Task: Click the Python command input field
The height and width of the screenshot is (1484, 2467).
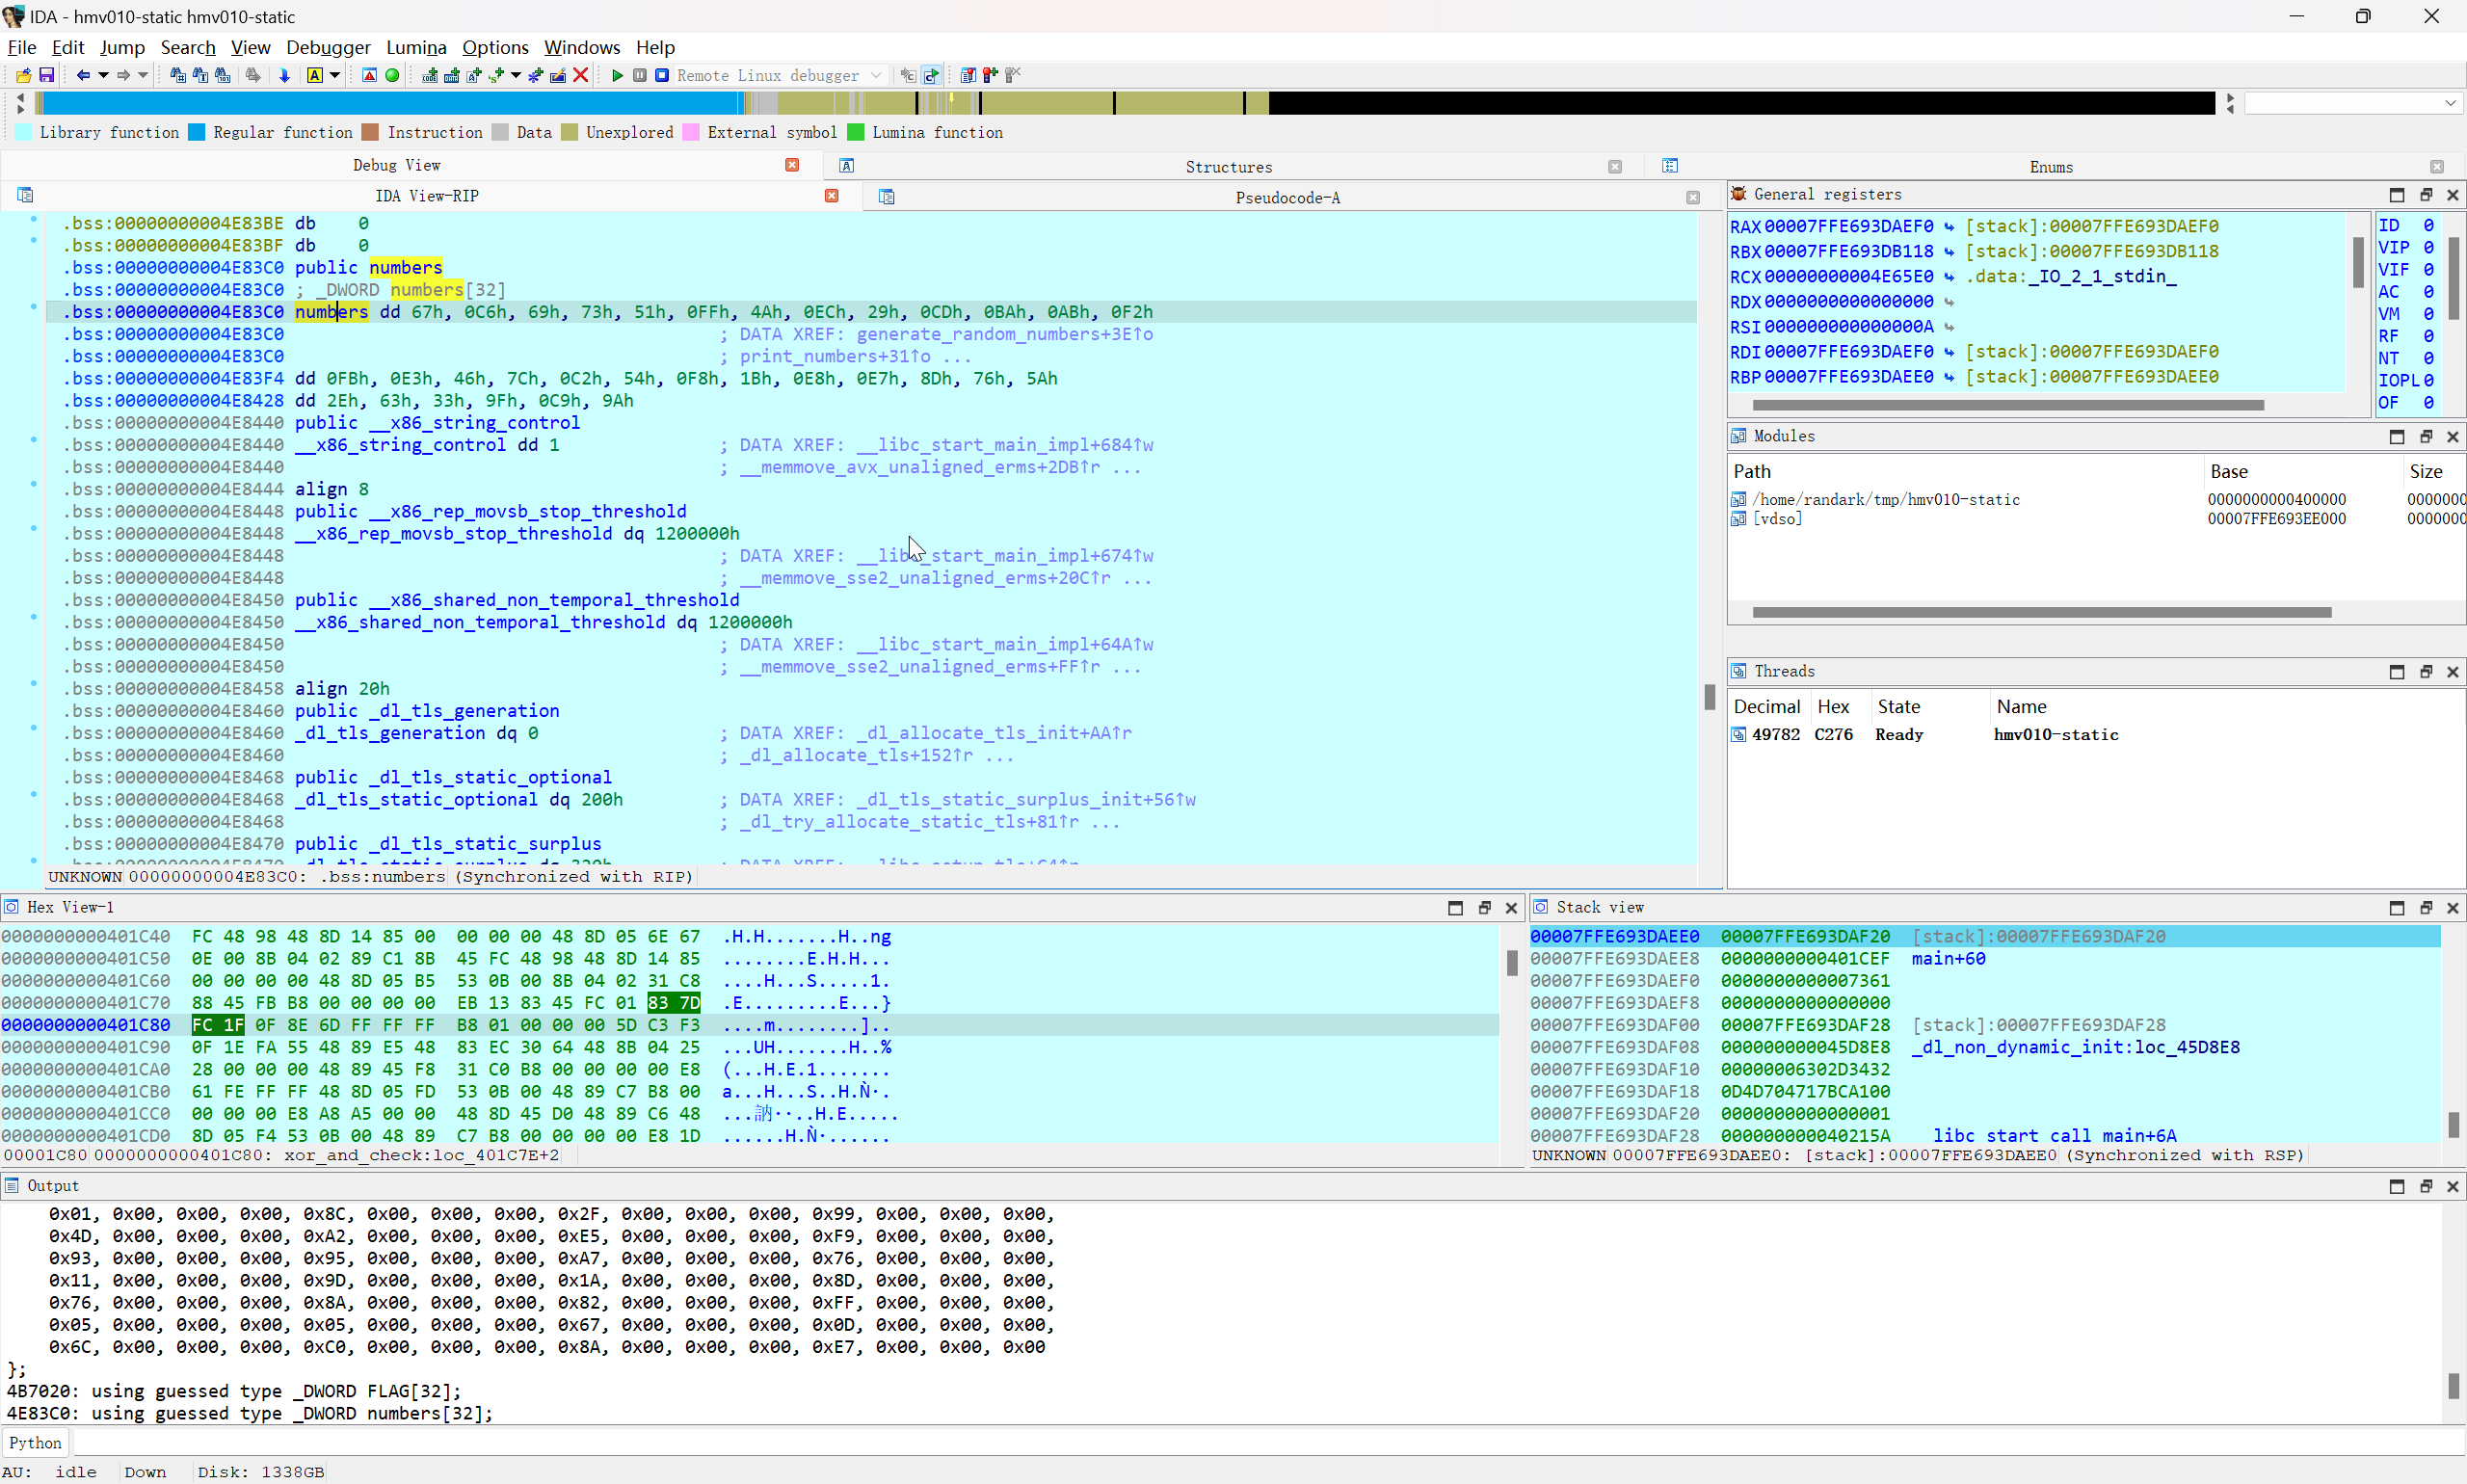Action: click(x=1268, y=1443)
